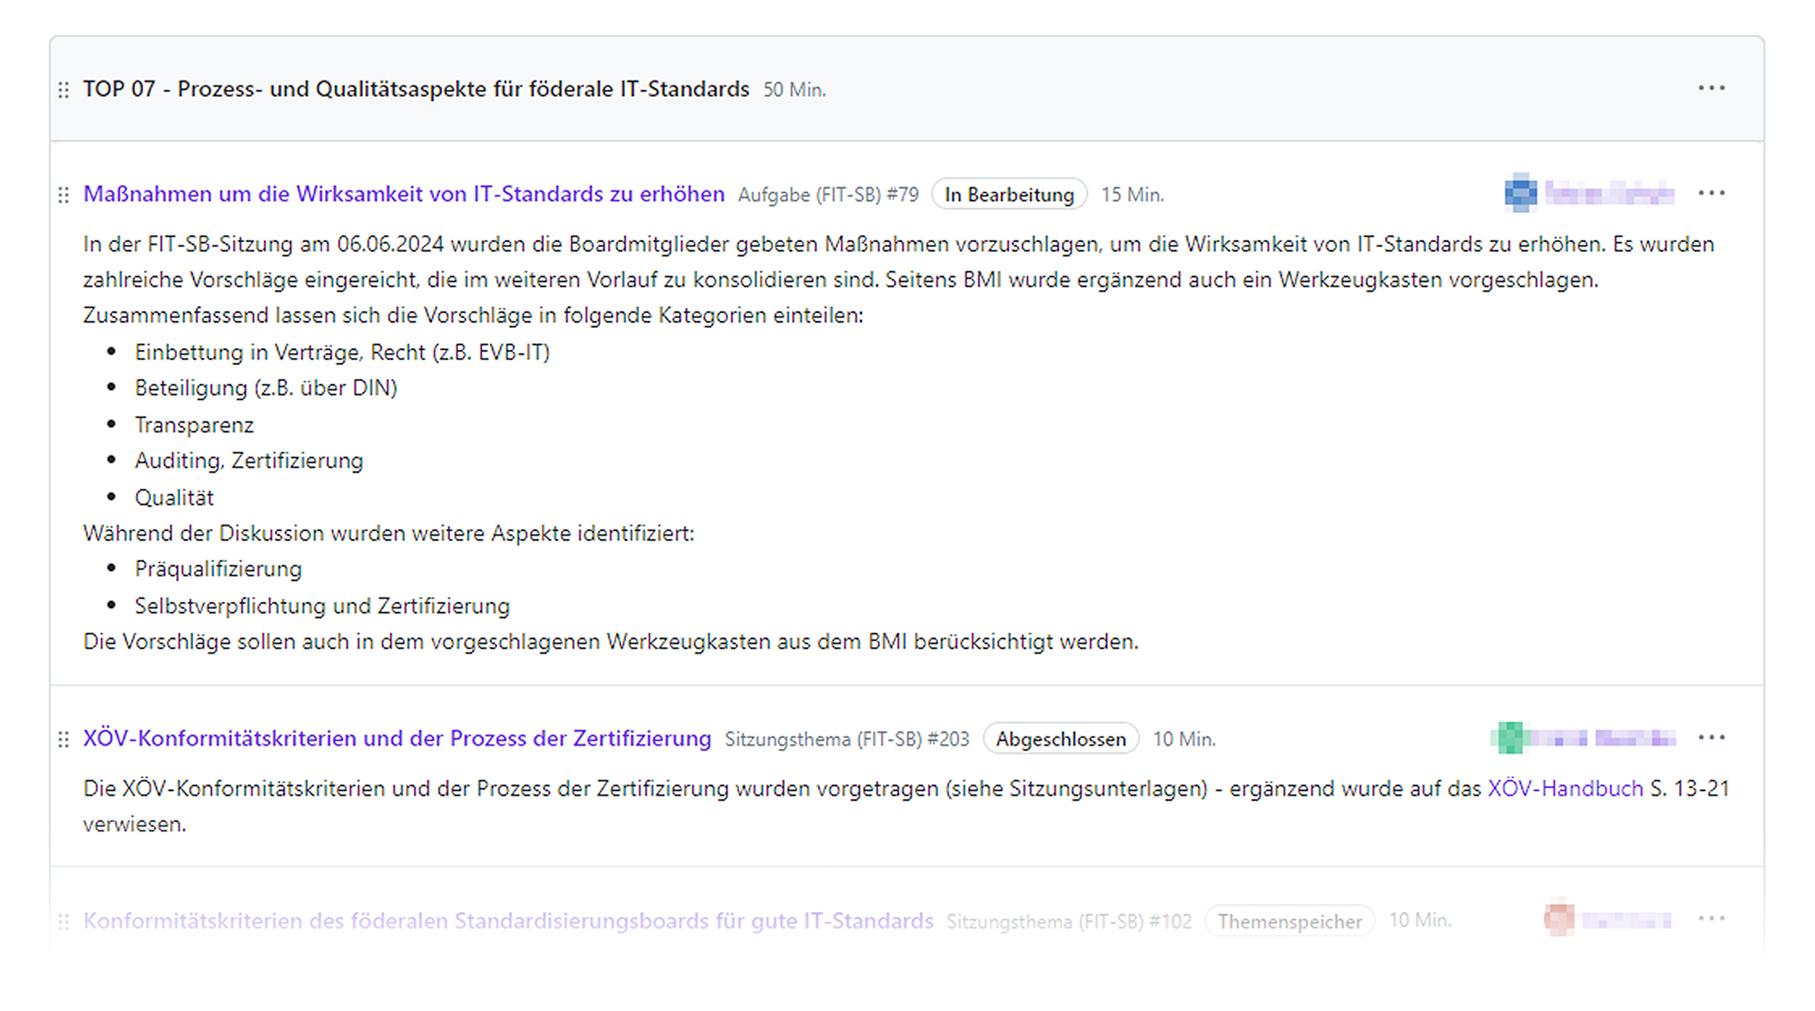The width and height of the screenshot is (1815, 1011).
Task: Click the green avatar on the XÖV-Konformitätskriterien item
Action: (1509, 738)
